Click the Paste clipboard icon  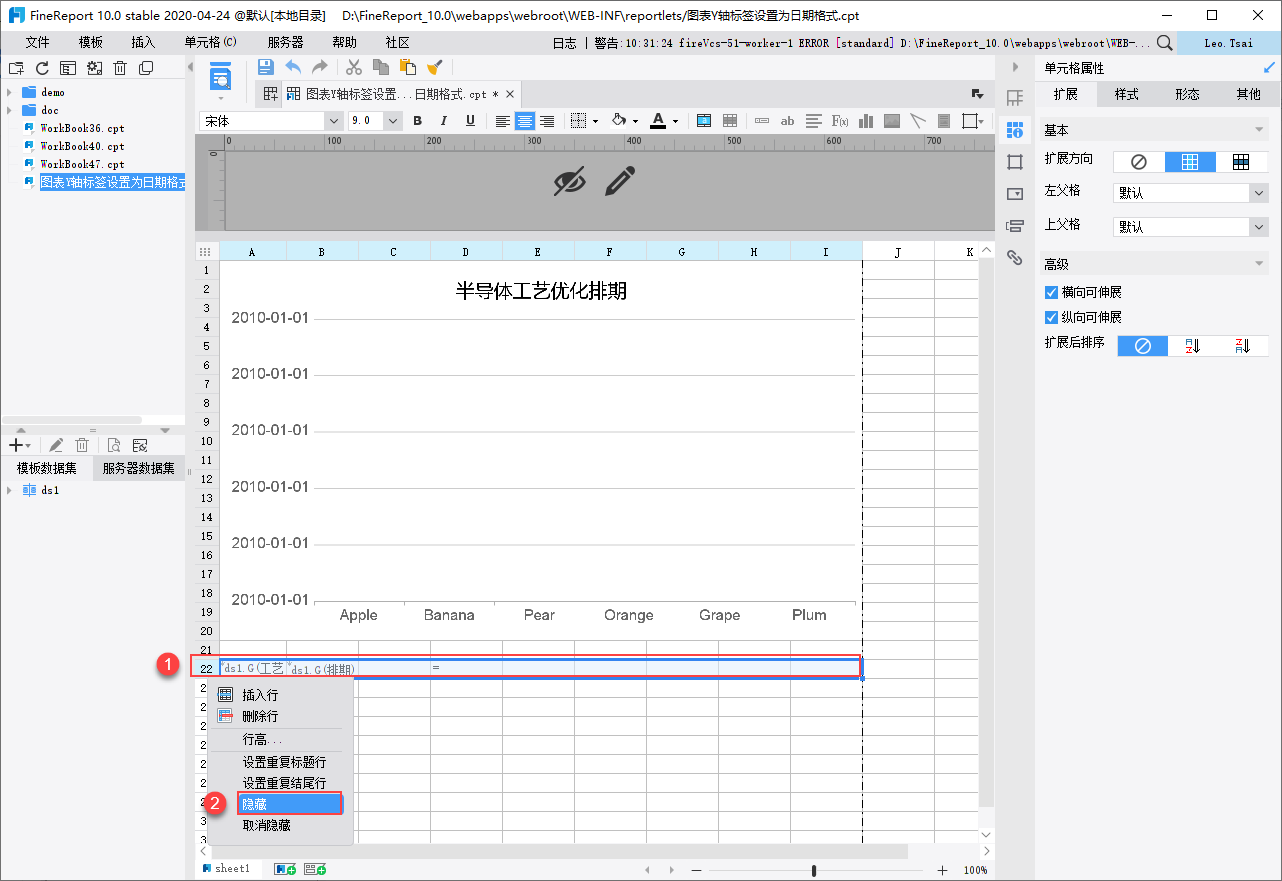click(x=408, y=67)
